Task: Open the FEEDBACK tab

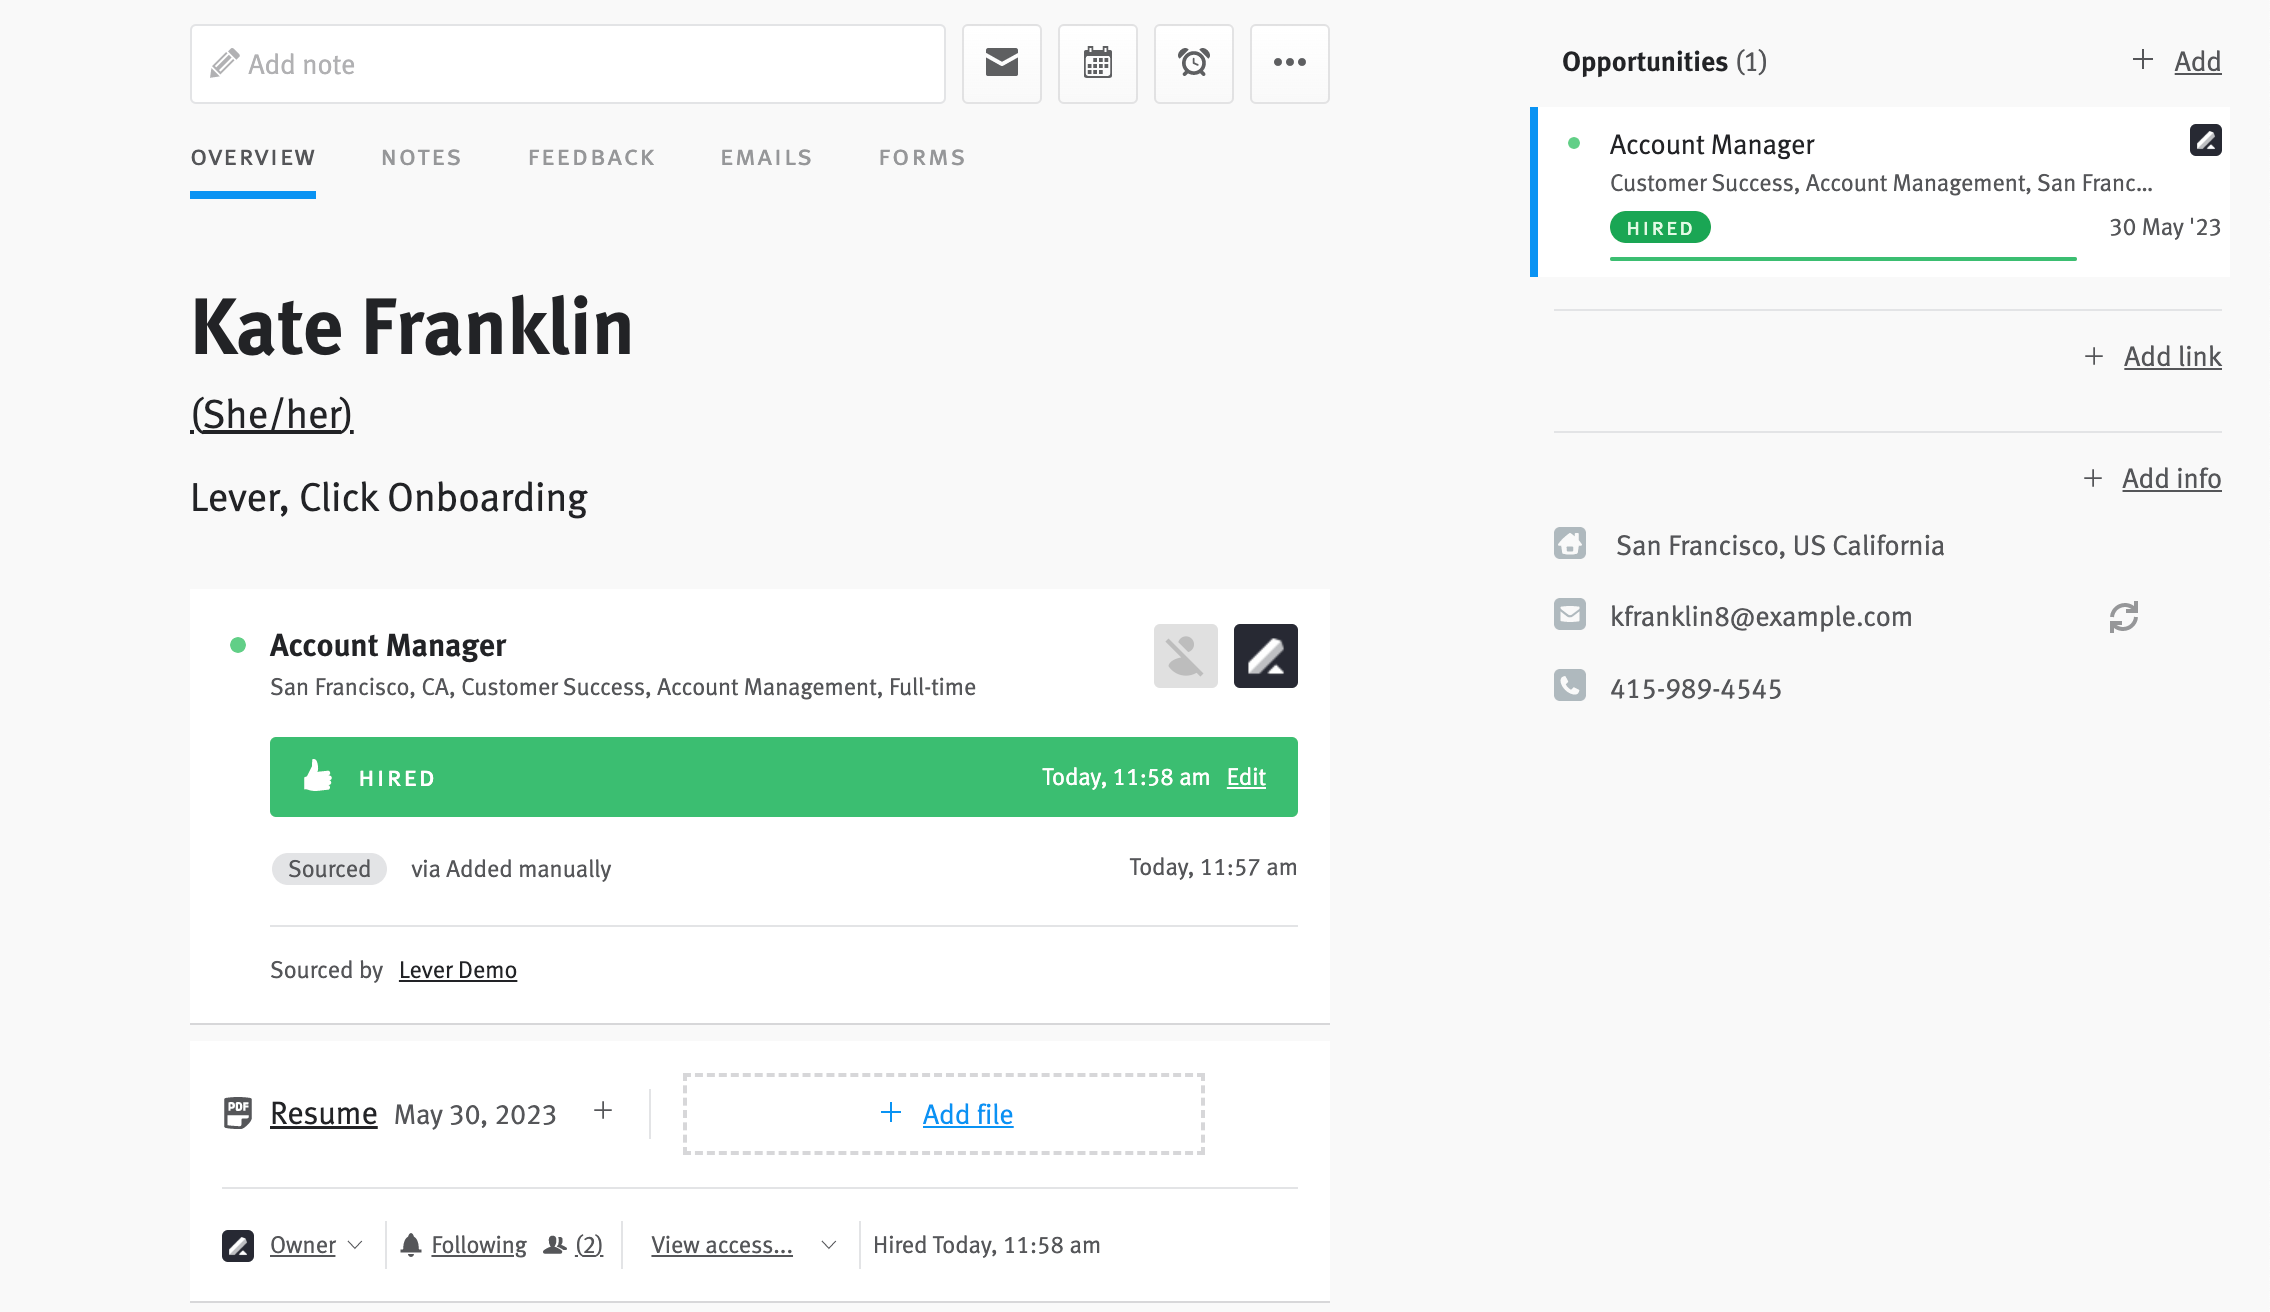Action: tap(590, 157)
